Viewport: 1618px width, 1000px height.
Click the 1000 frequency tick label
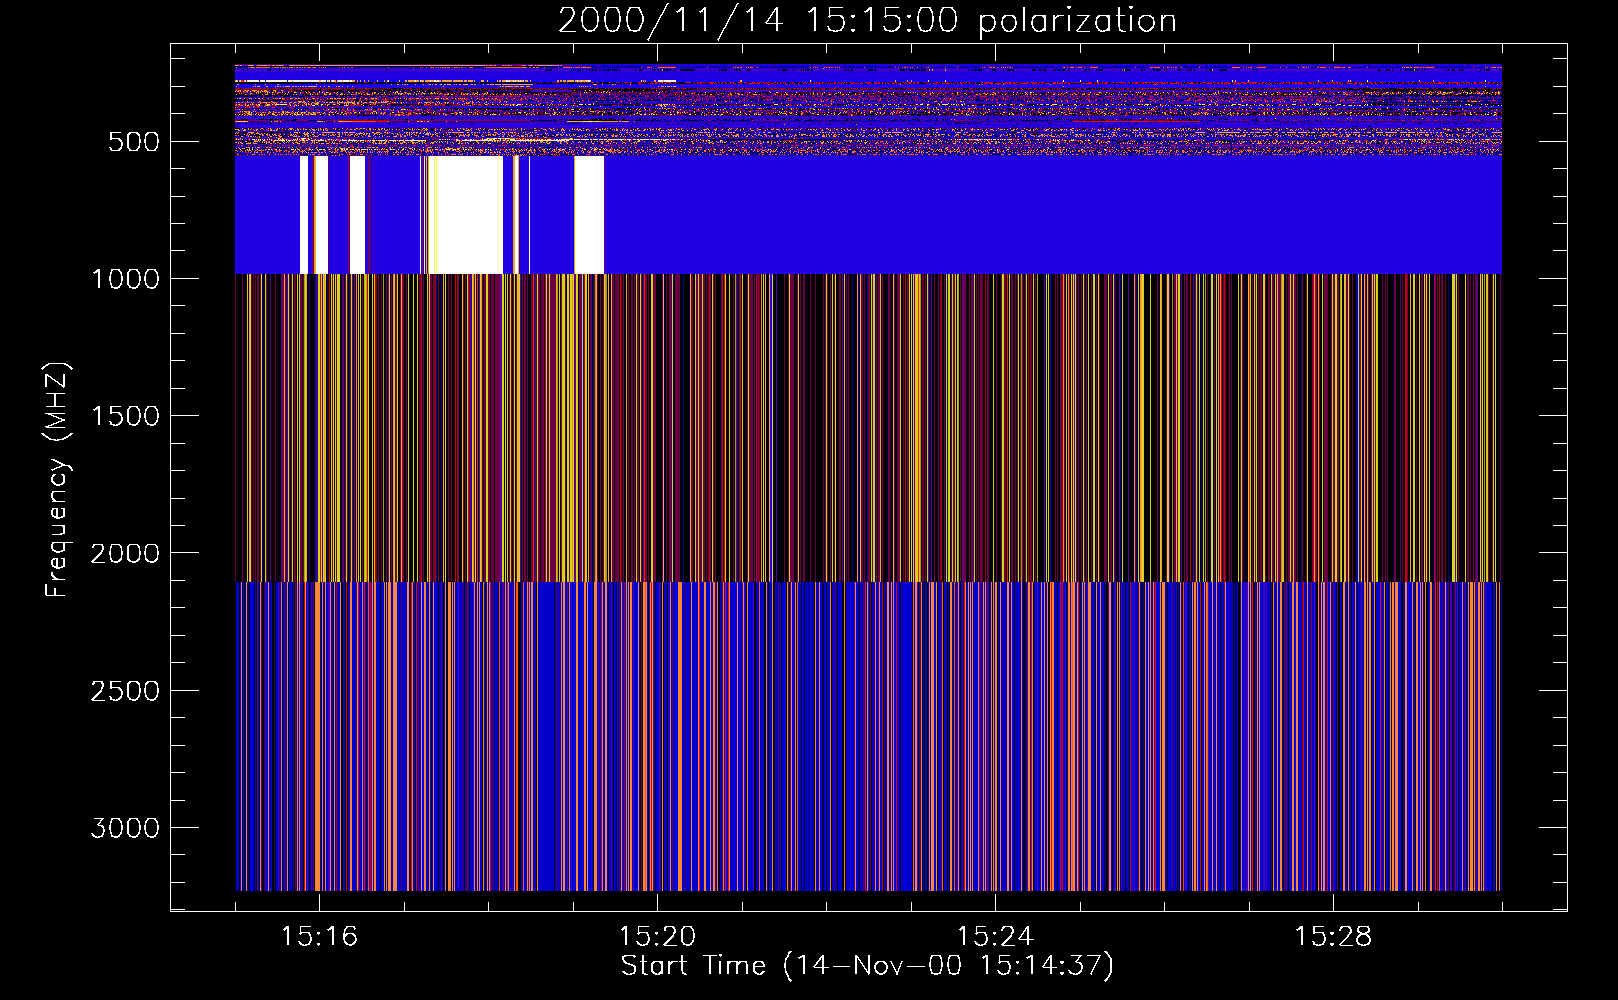coord(125,279)
